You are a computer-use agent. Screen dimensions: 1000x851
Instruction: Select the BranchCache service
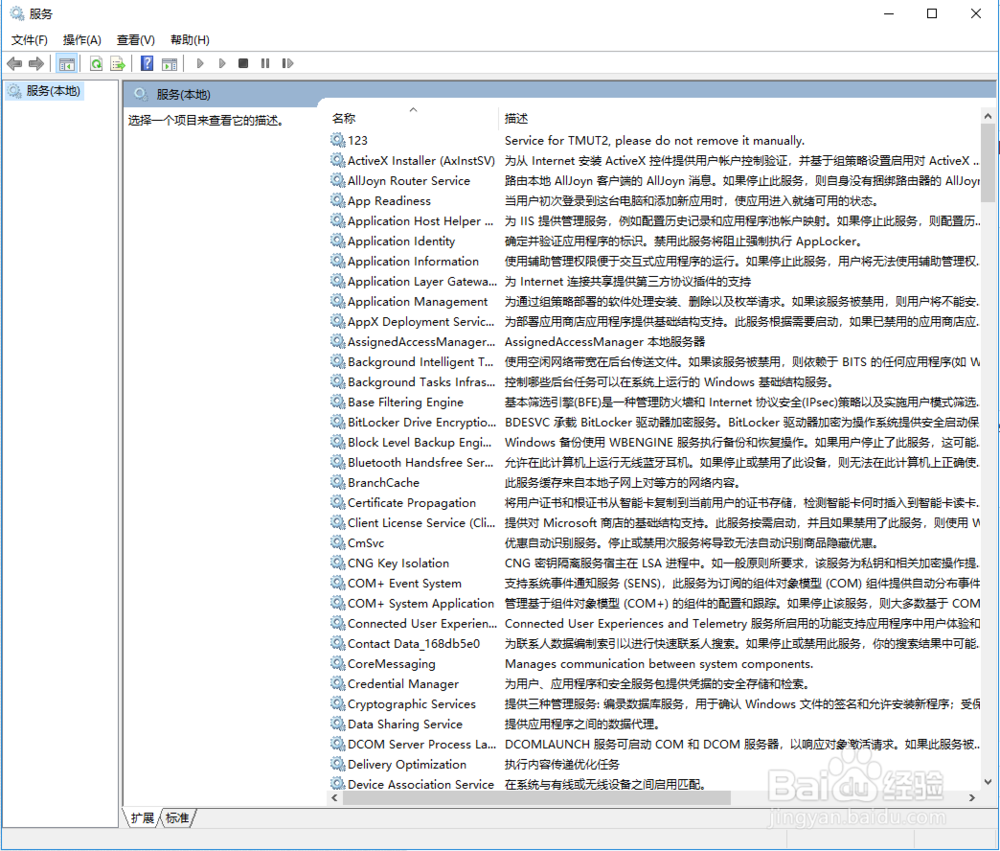[x=655, y=483]
